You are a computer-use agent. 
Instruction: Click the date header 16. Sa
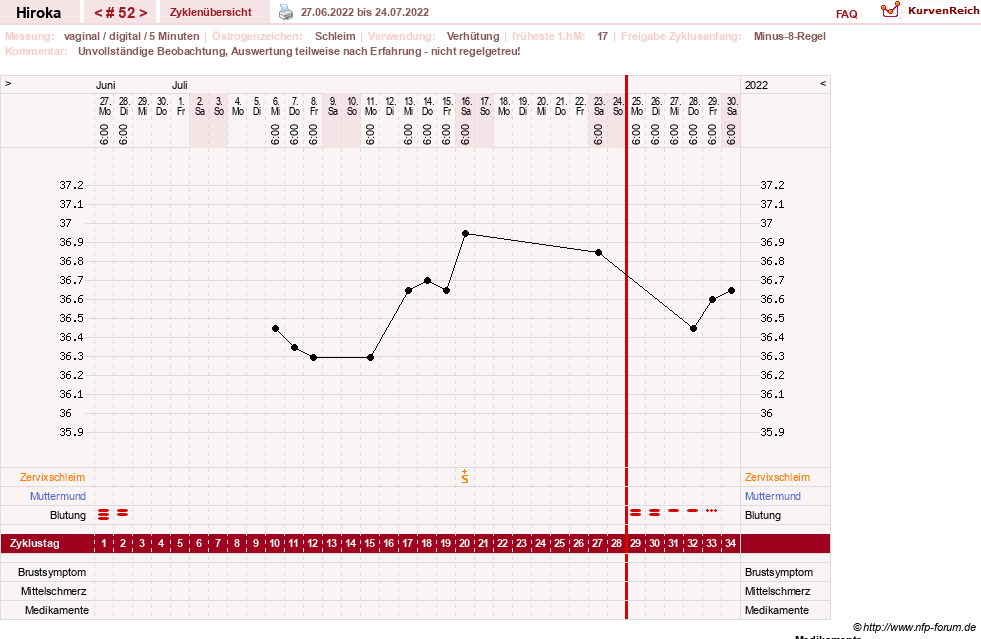tap(465, 106)
